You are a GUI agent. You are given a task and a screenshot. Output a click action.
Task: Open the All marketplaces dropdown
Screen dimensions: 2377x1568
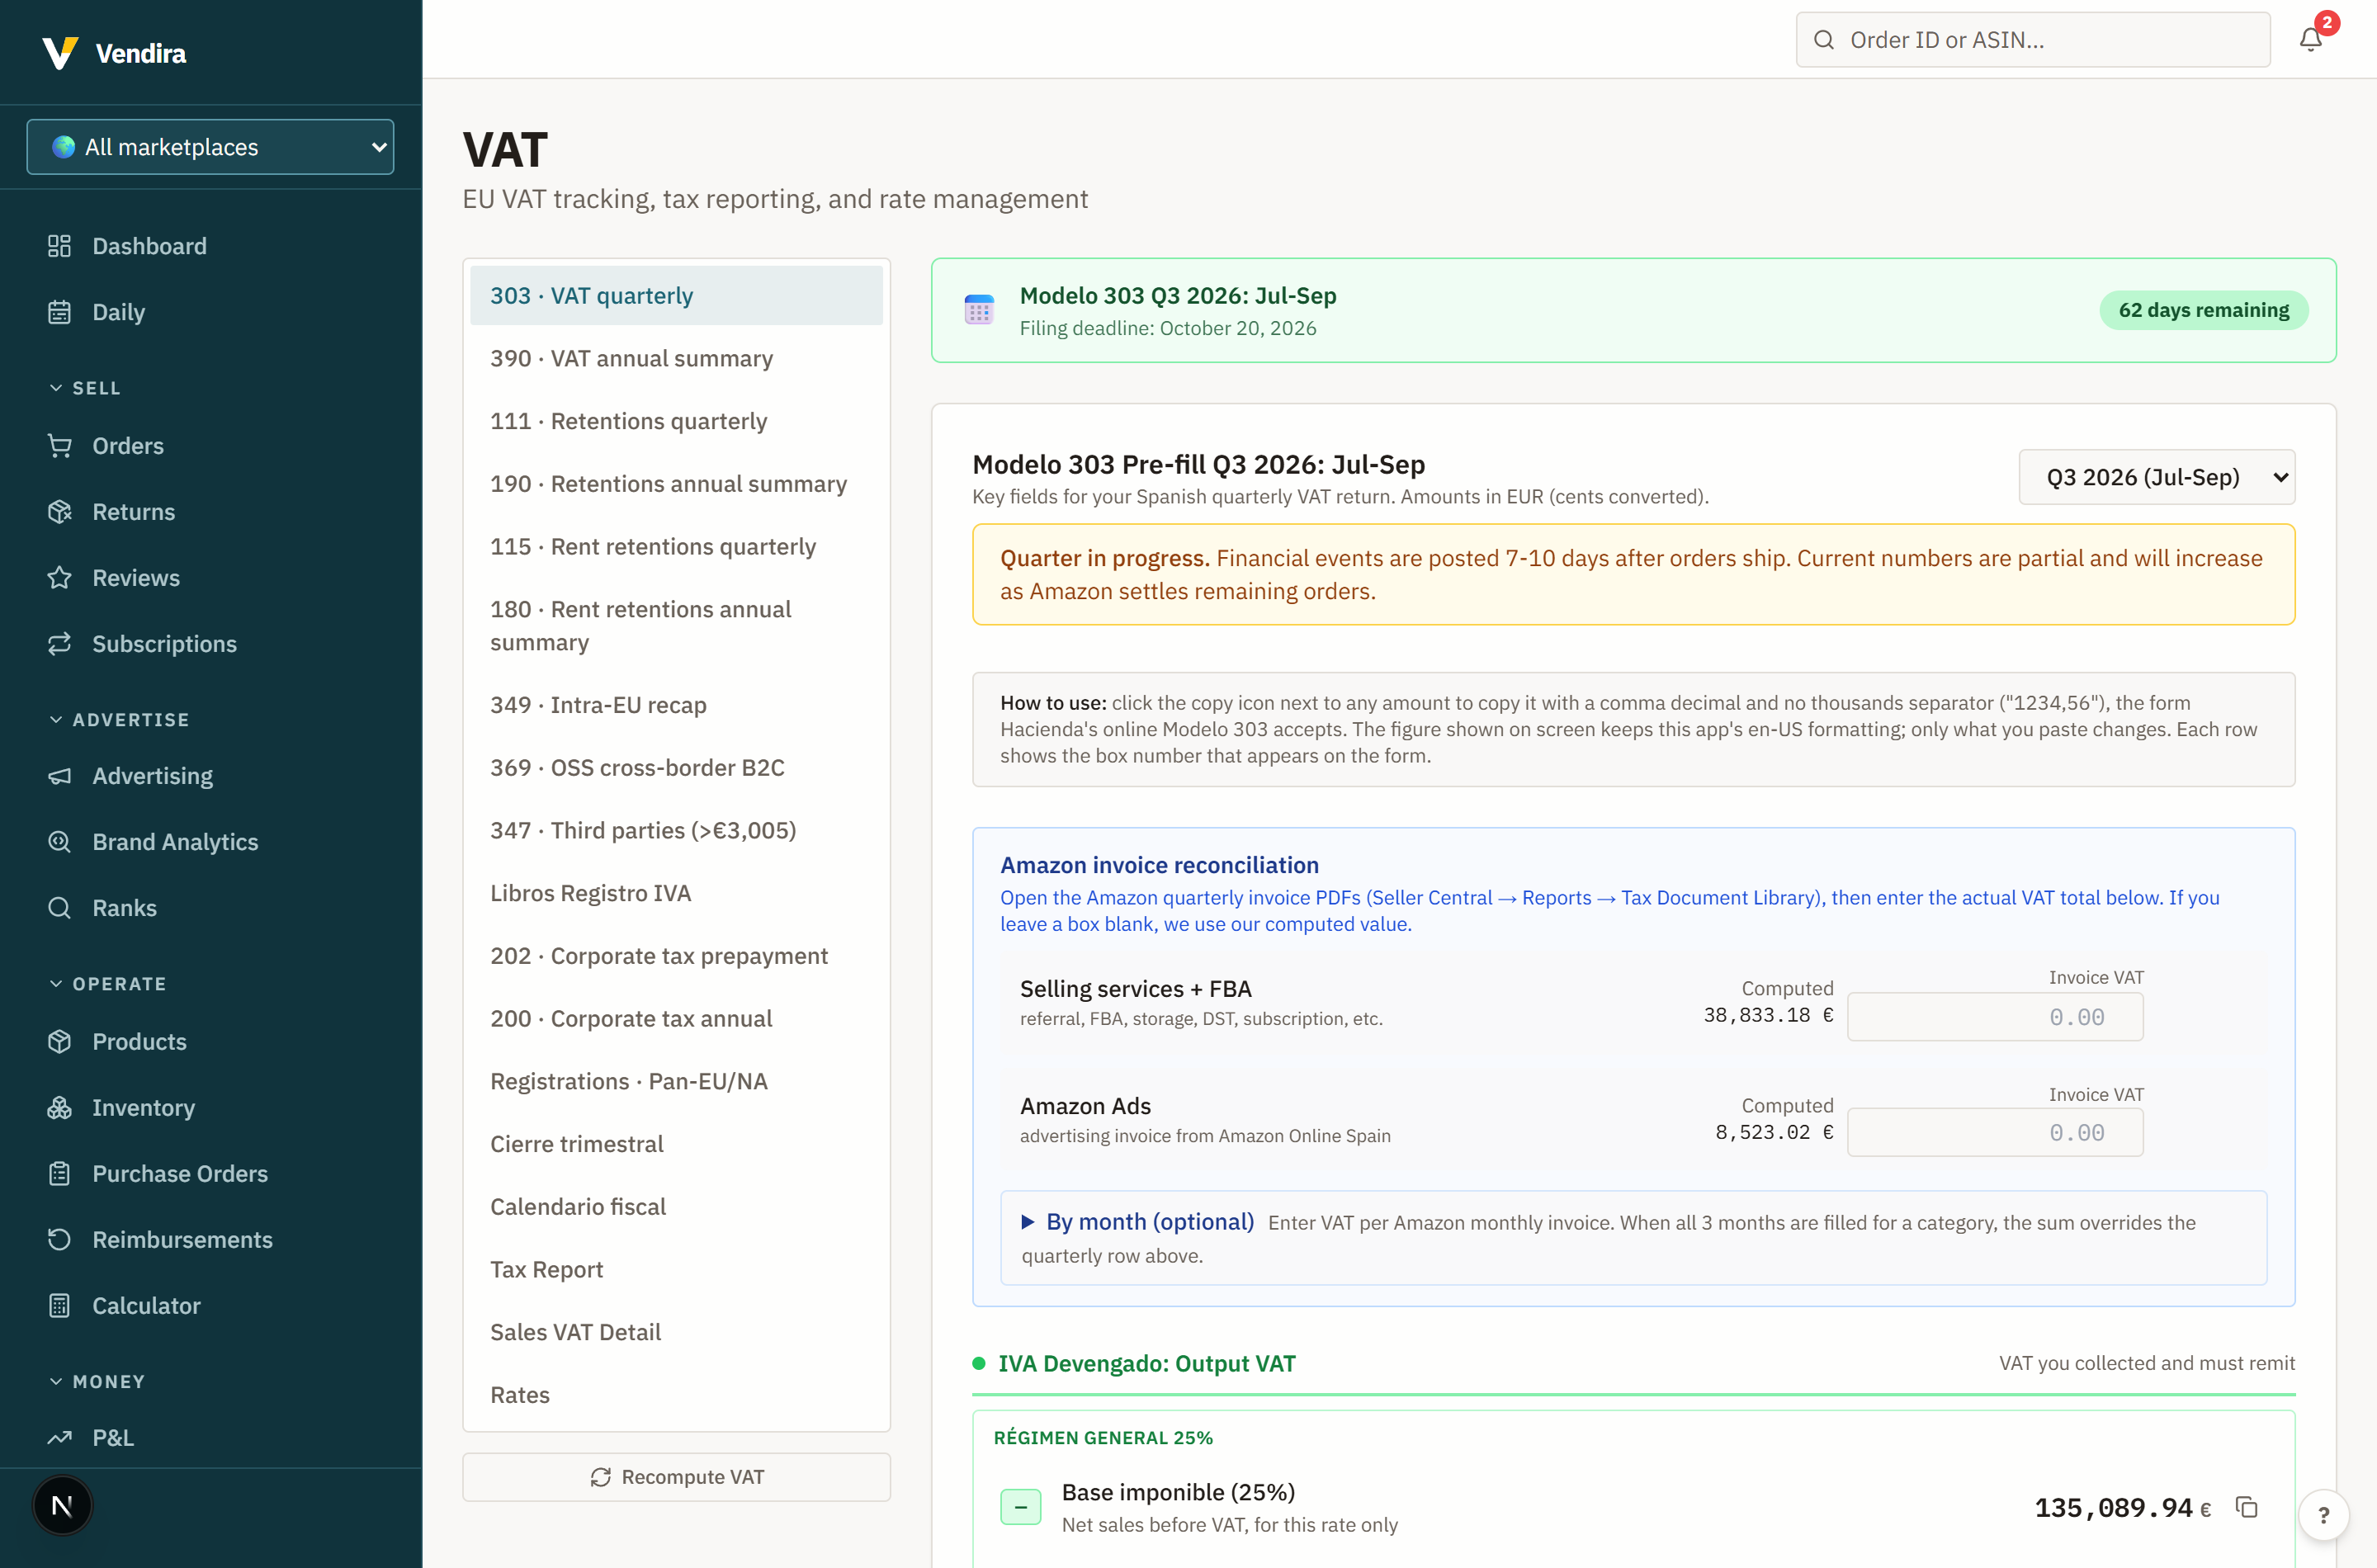[210, 147]
